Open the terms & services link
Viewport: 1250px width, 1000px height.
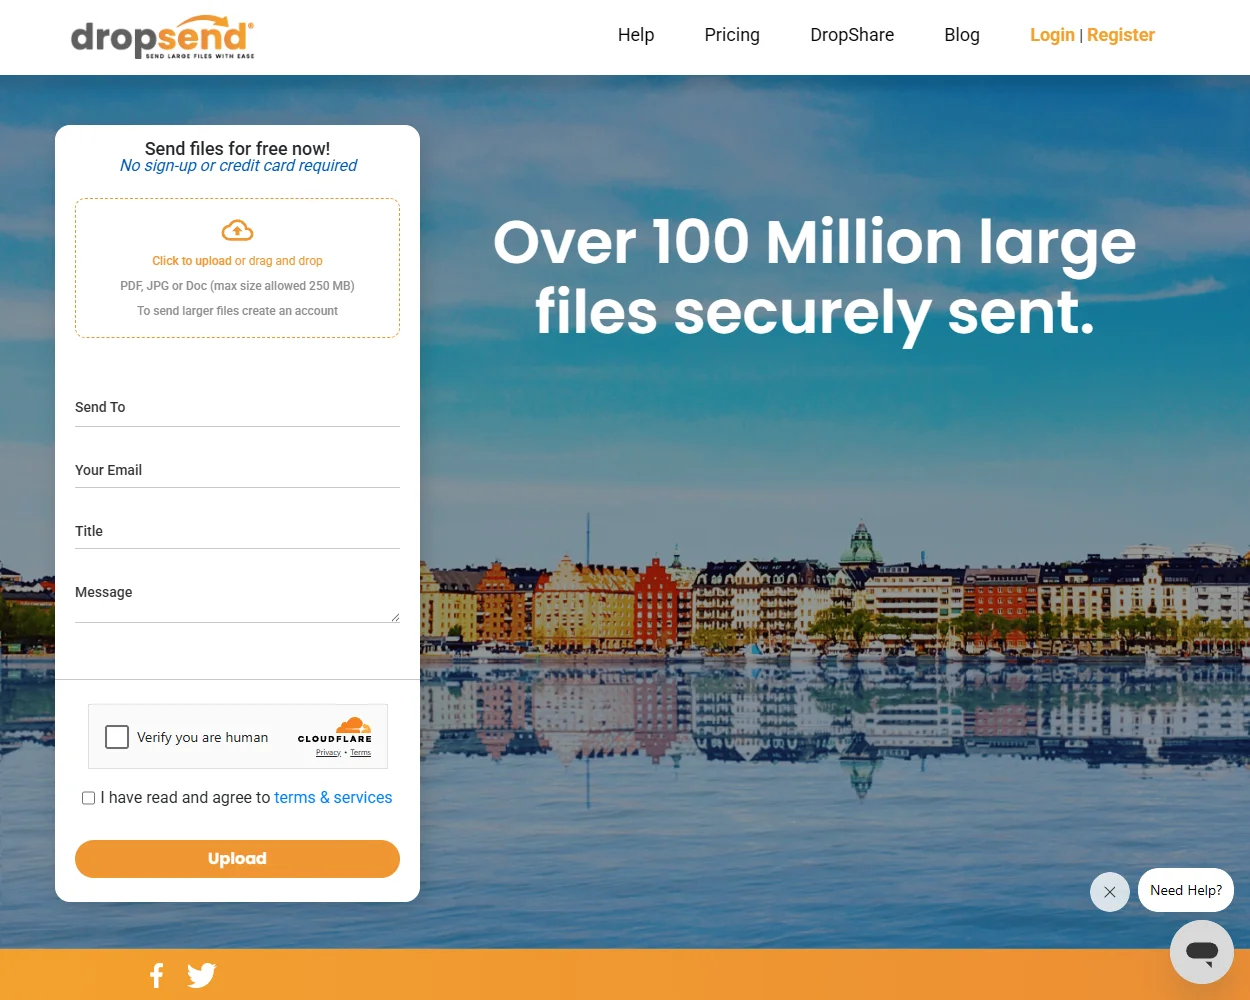coord(333,797)
